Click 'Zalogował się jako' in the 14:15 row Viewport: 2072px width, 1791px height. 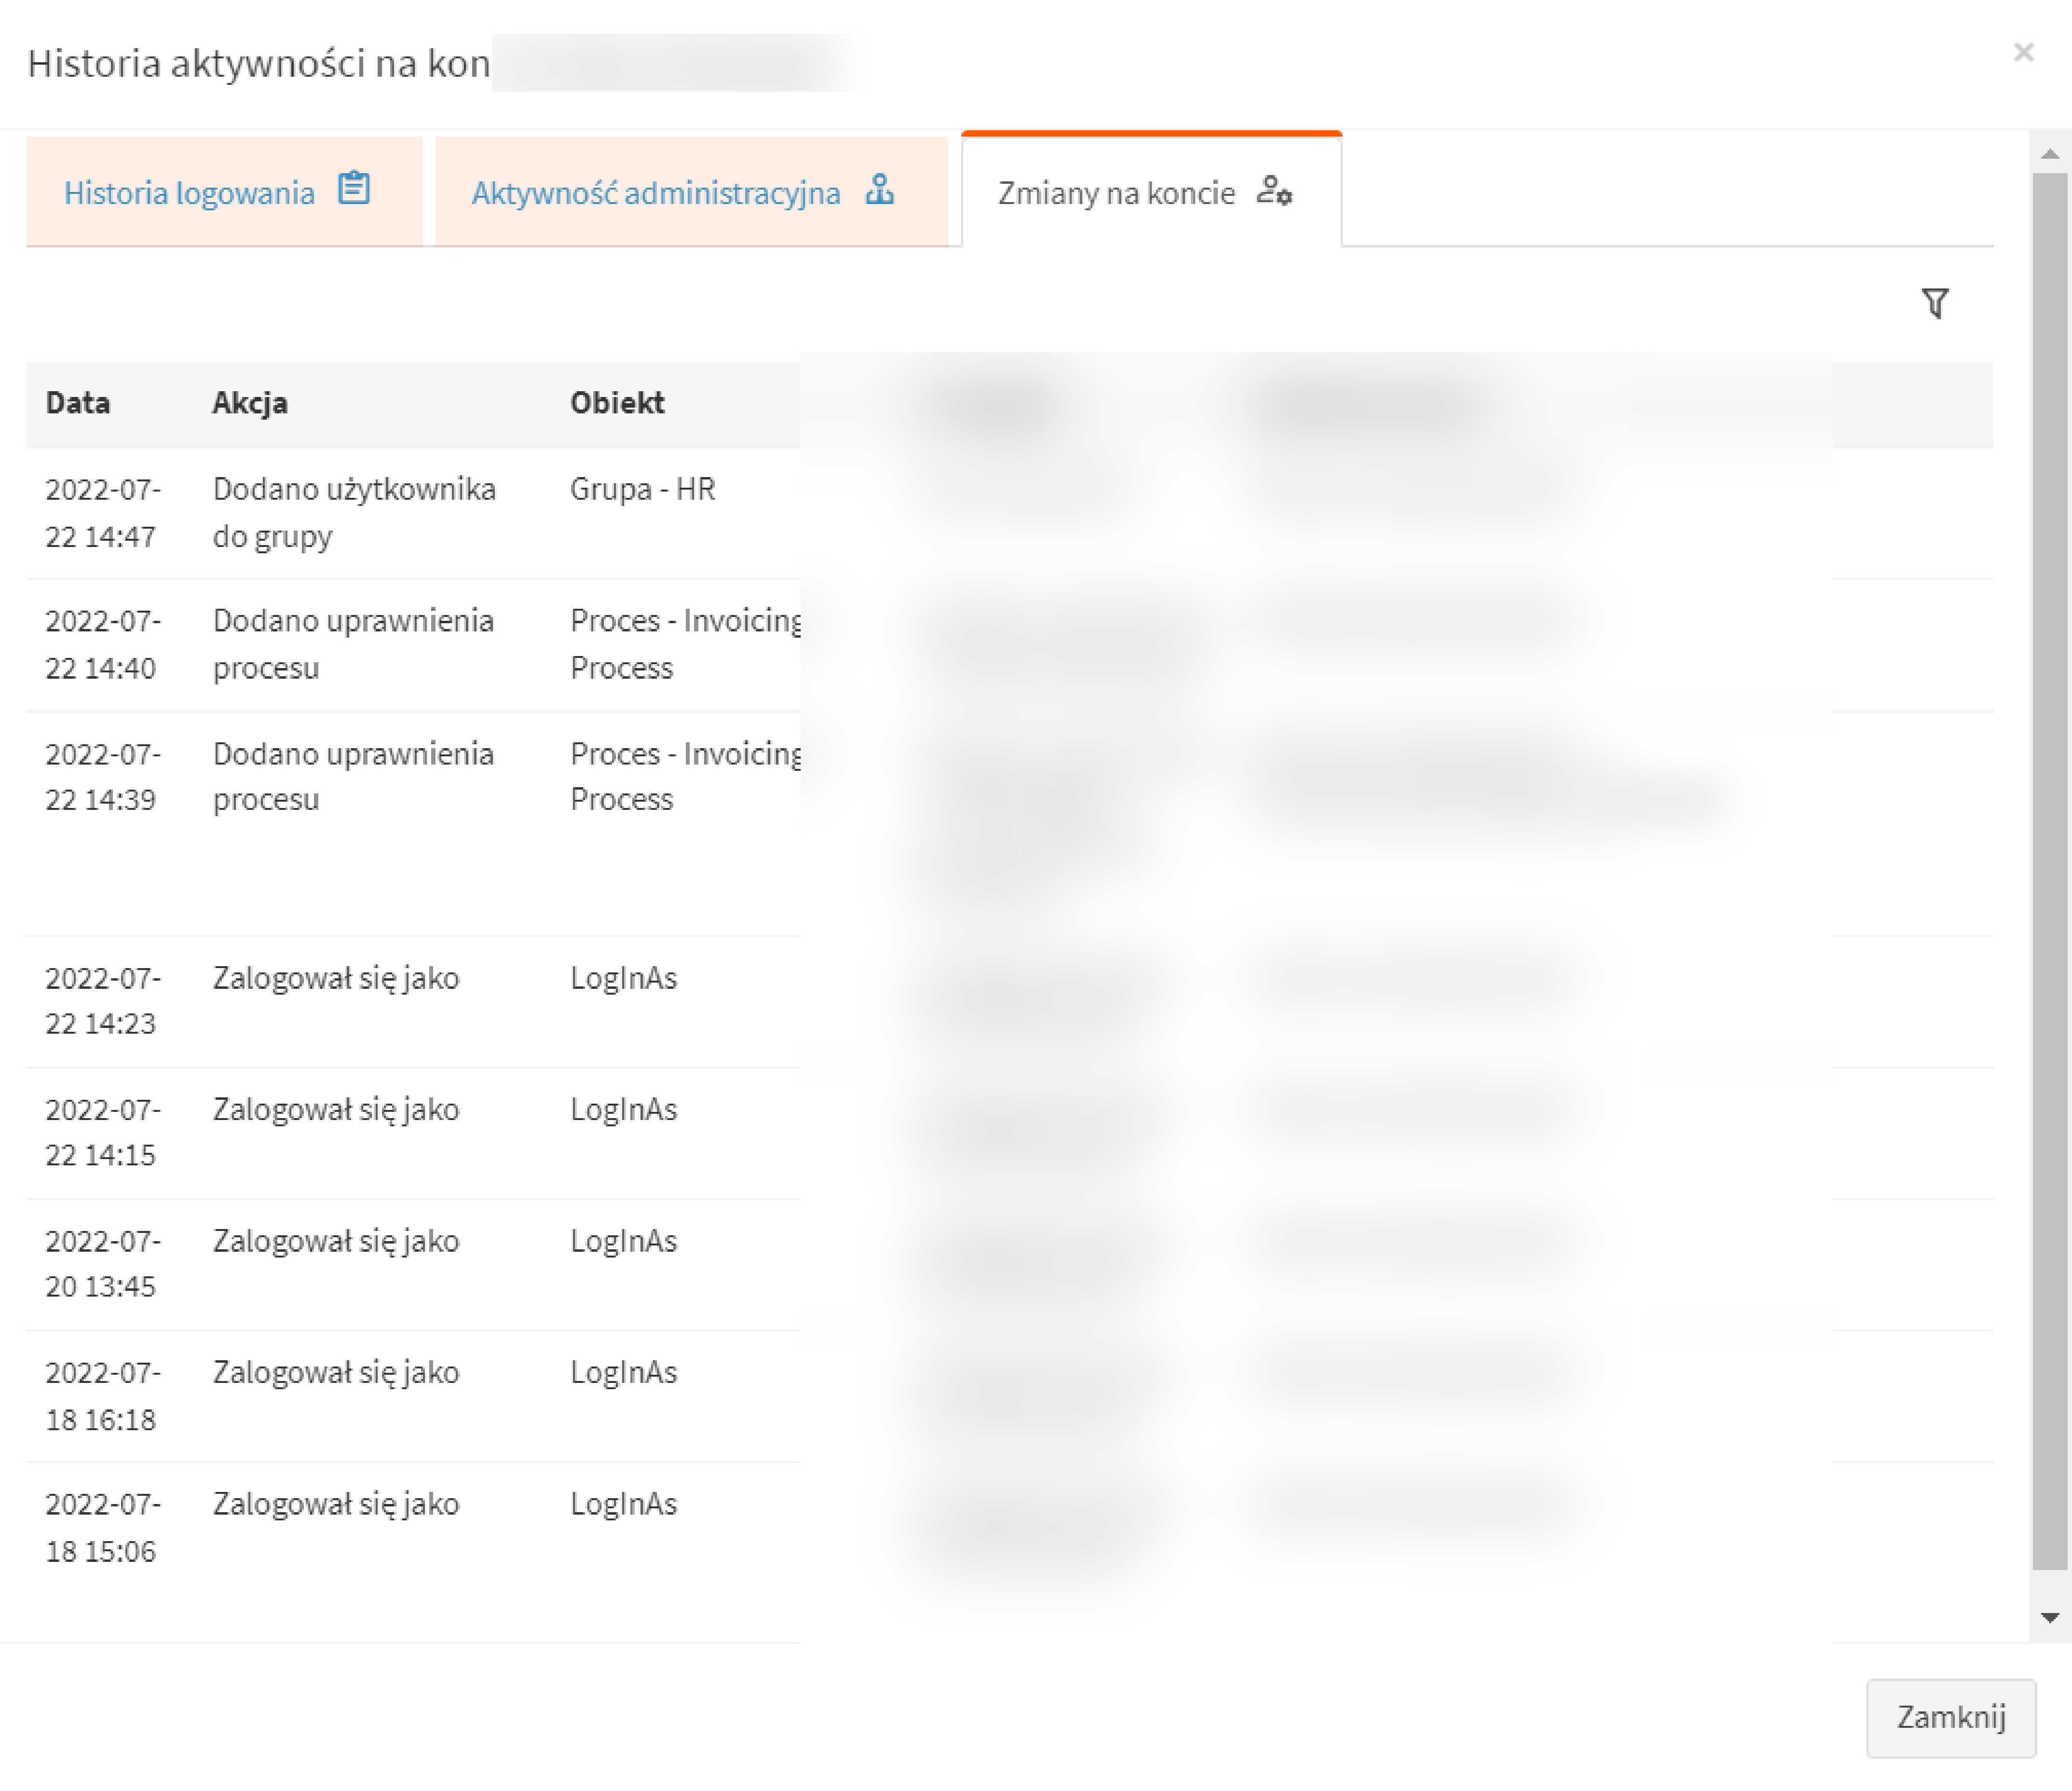tap(336, 1110)
